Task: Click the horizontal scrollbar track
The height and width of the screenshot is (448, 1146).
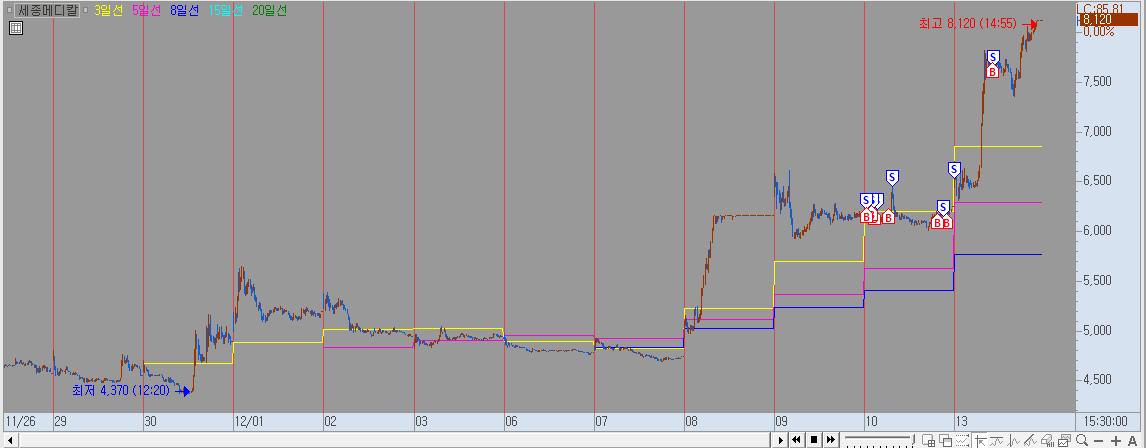Action: [x=395, y=440]
